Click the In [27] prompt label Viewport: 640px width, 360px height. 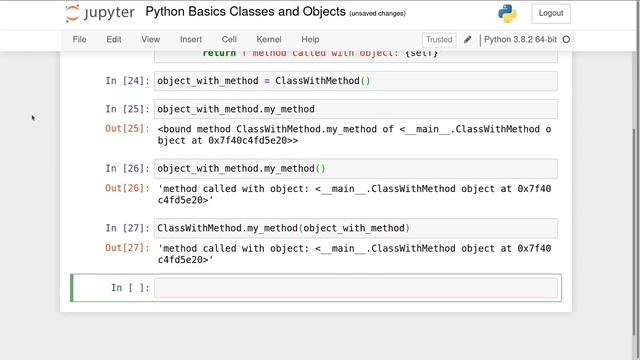coord(127,228)
